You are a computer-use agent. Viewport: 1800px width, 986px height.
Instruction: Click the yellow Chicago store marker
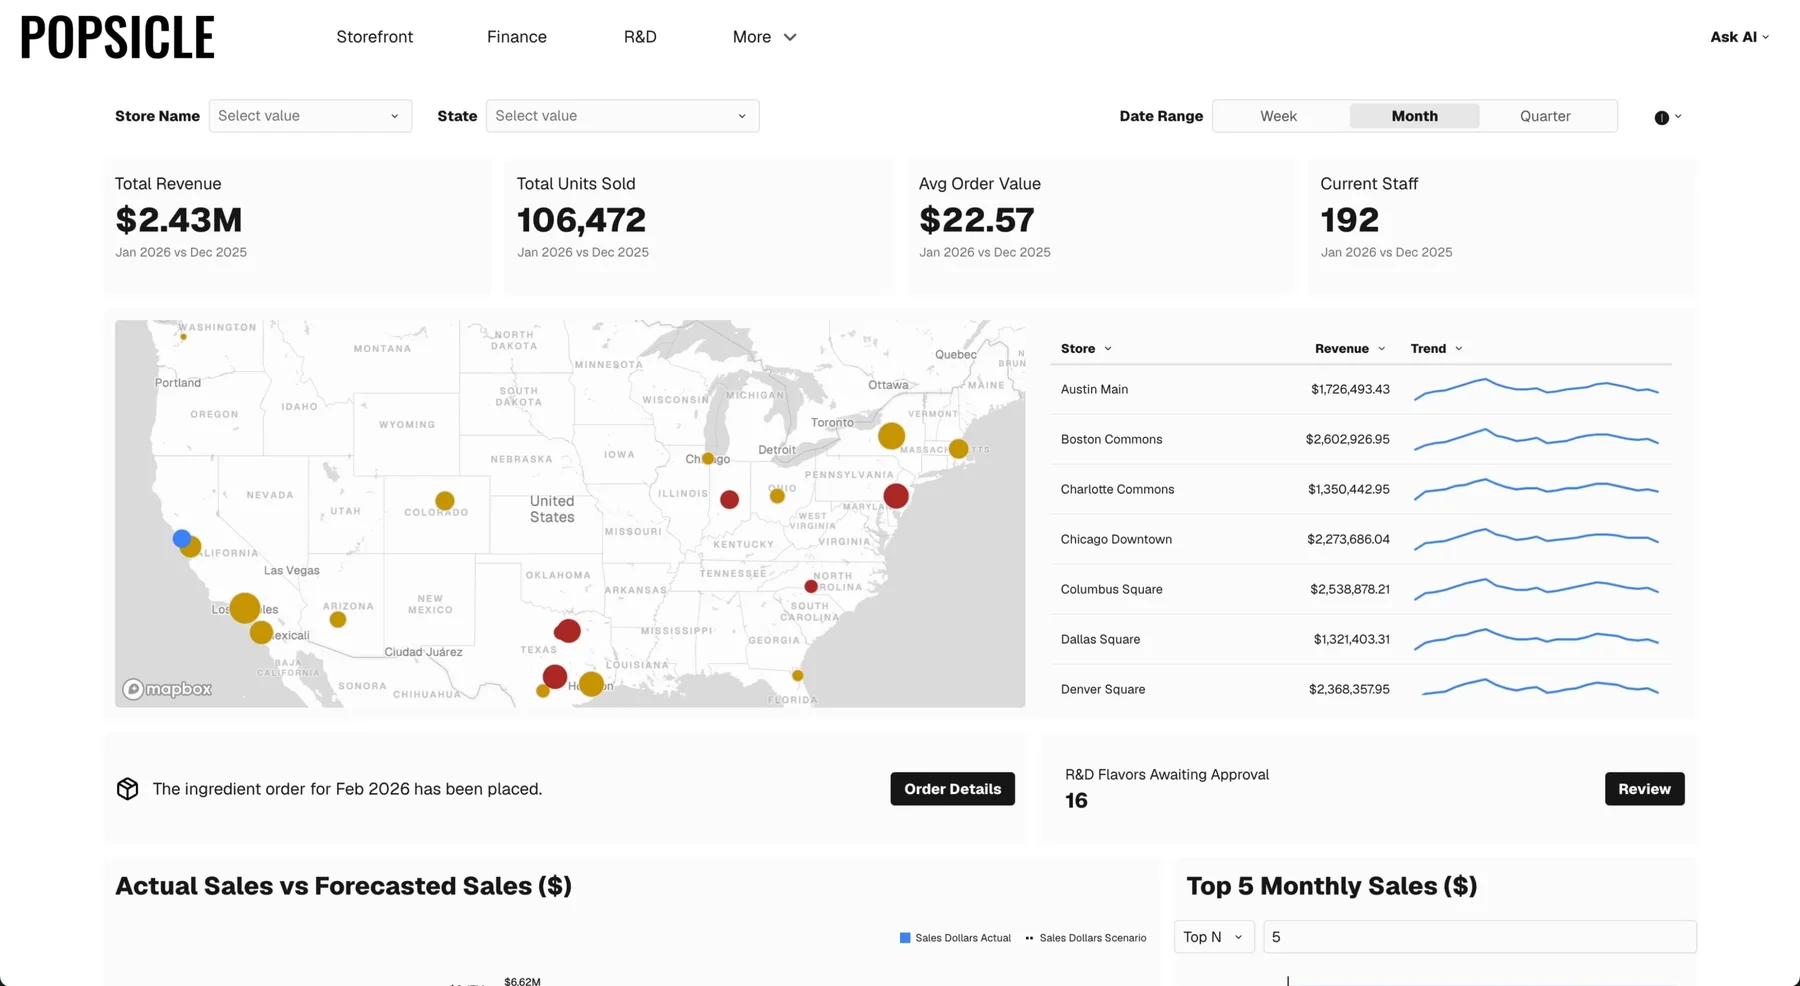708,458
